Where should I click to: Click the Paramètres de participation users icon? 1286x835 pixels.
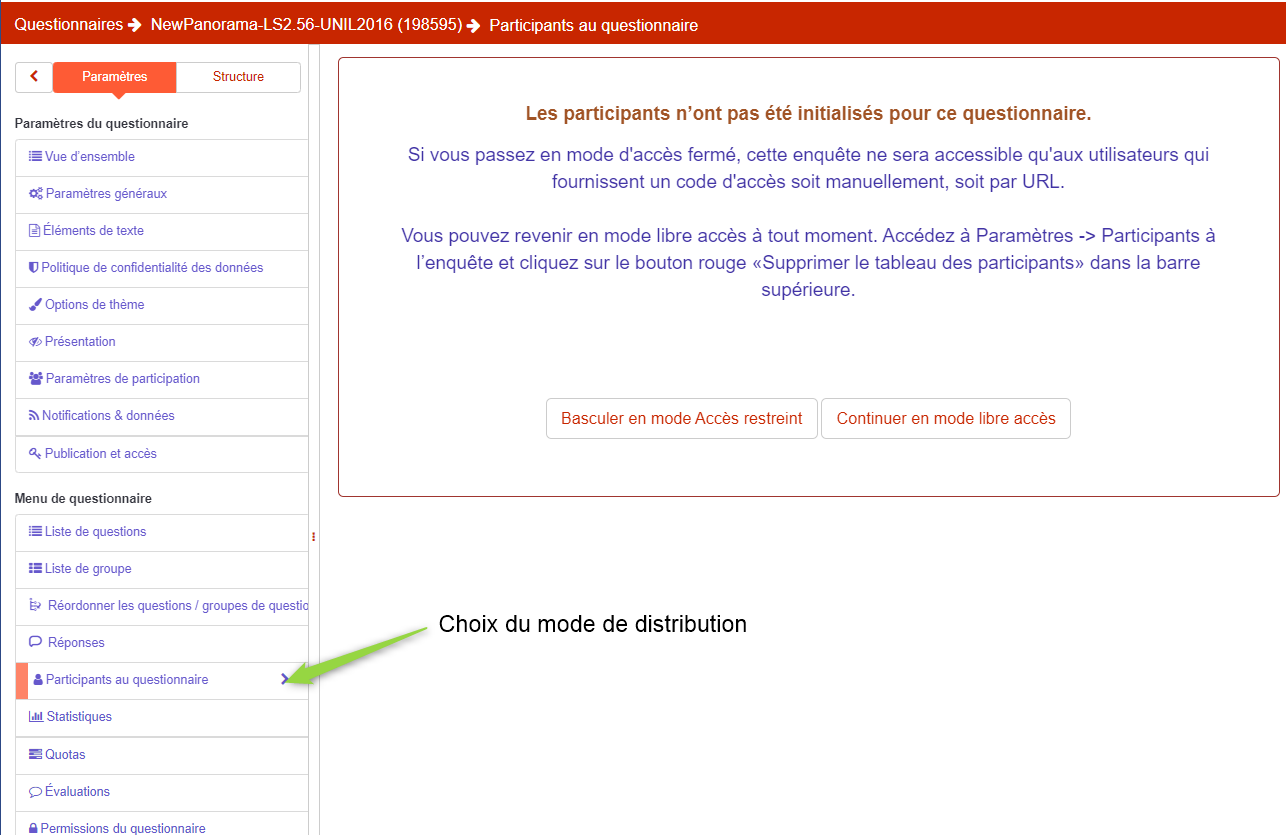pos(36,379)
